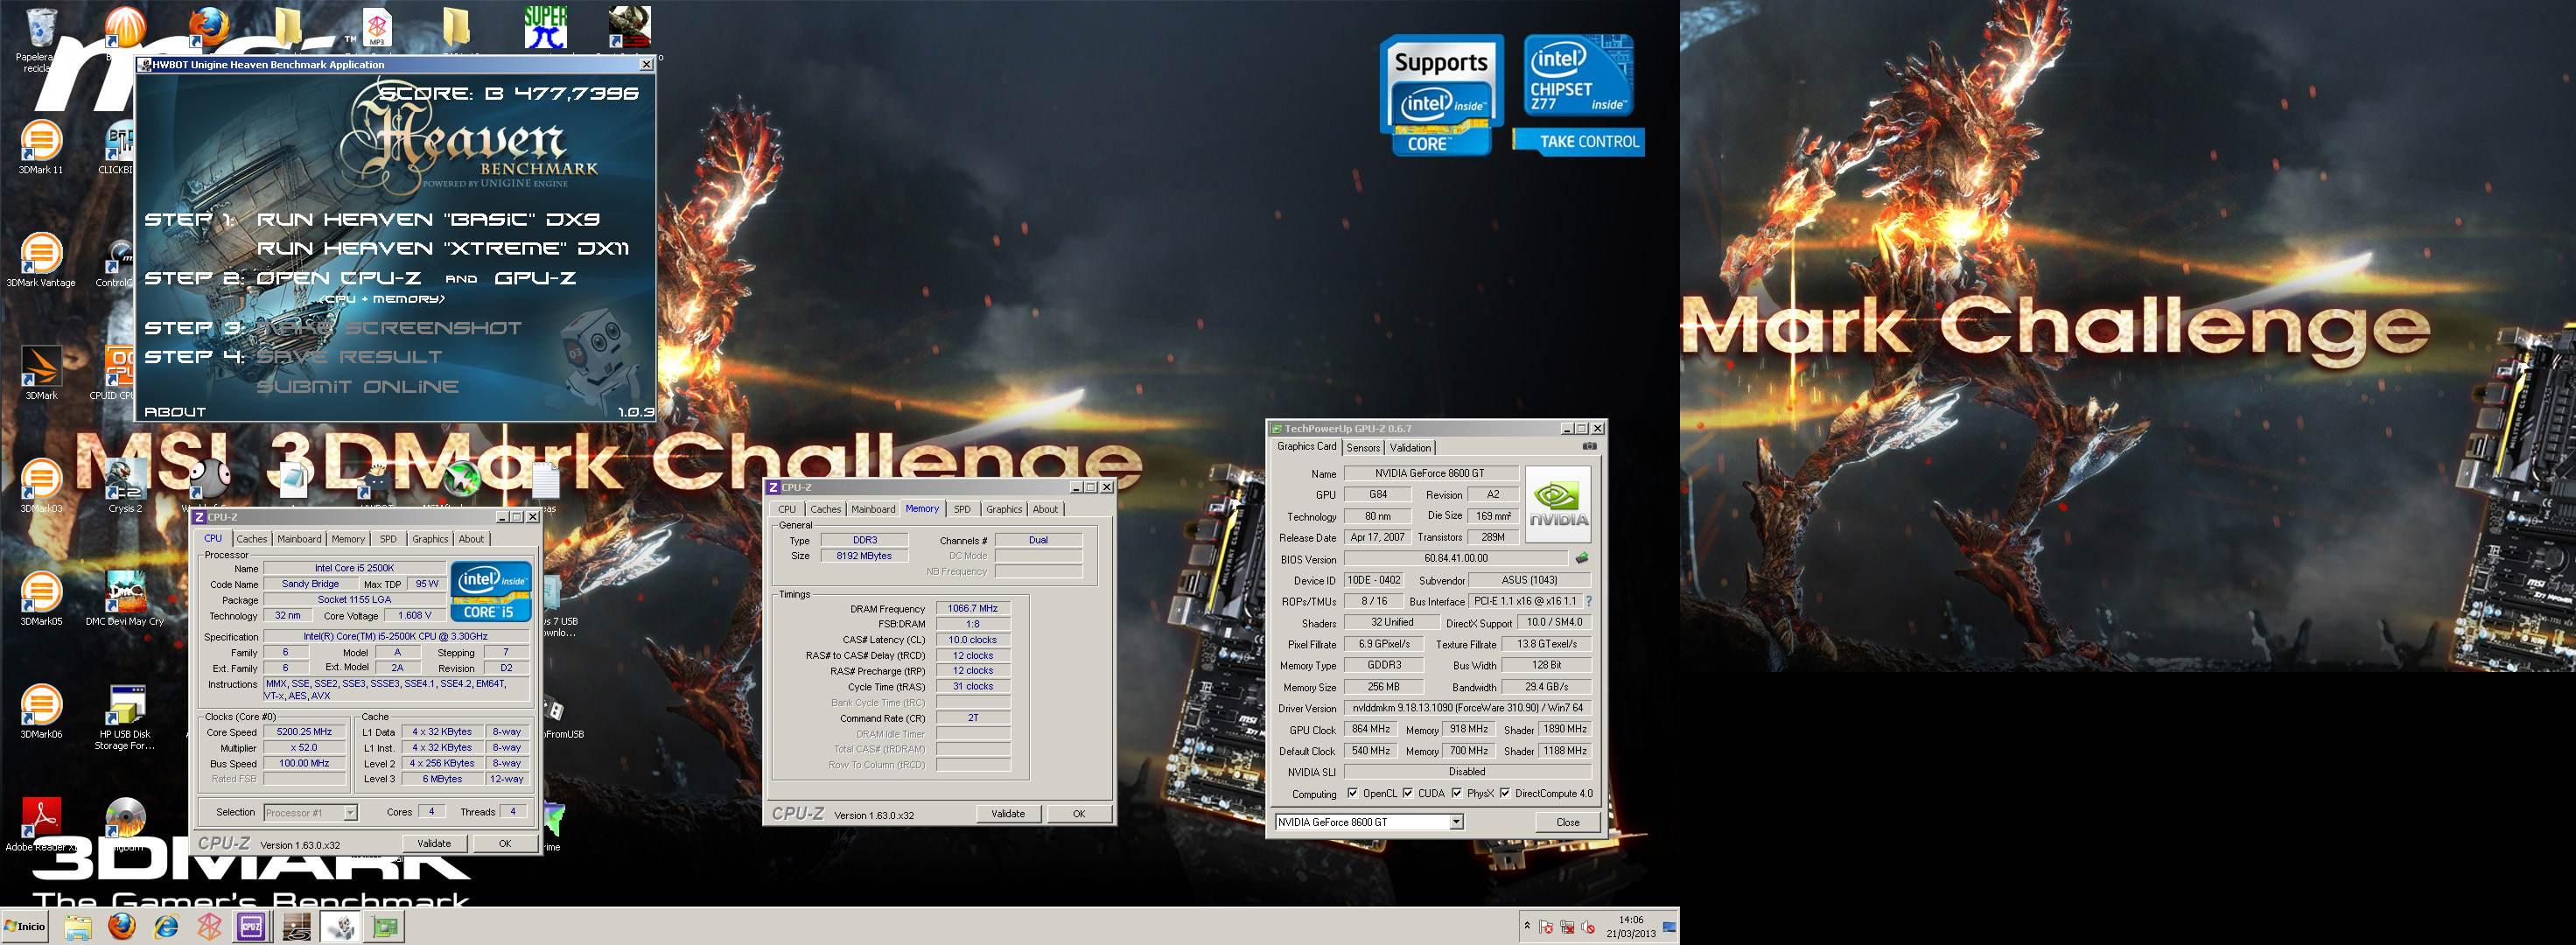Select the CPU-Z taskbar button
The width and height of the screenshot is (2576, 945).
[251, 927]
